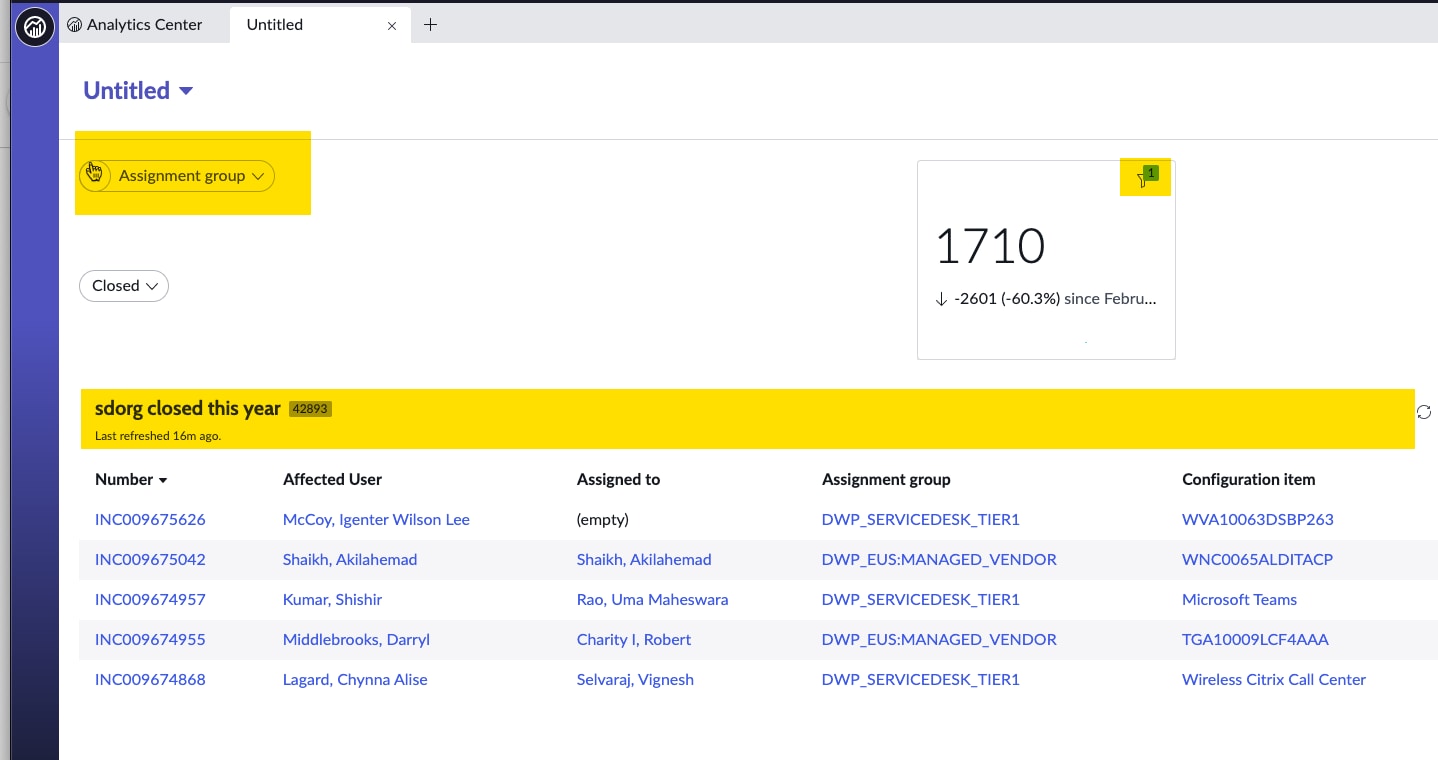This screenshot has width=1438, height=760.
Task: Open the Closed filter dropdown
Action: pos(124,286)
